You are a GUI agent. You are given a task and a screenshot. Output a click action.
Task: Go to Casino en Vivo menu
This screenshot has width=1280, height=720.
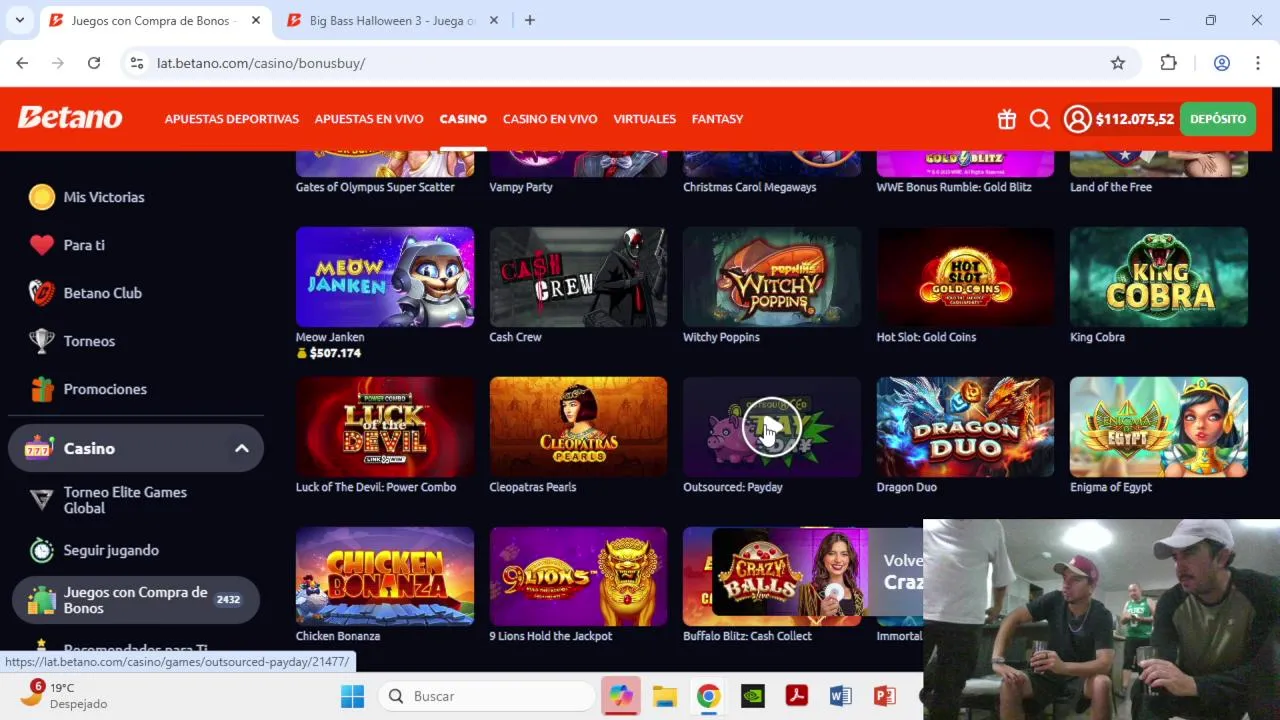[x=550, y=119]
